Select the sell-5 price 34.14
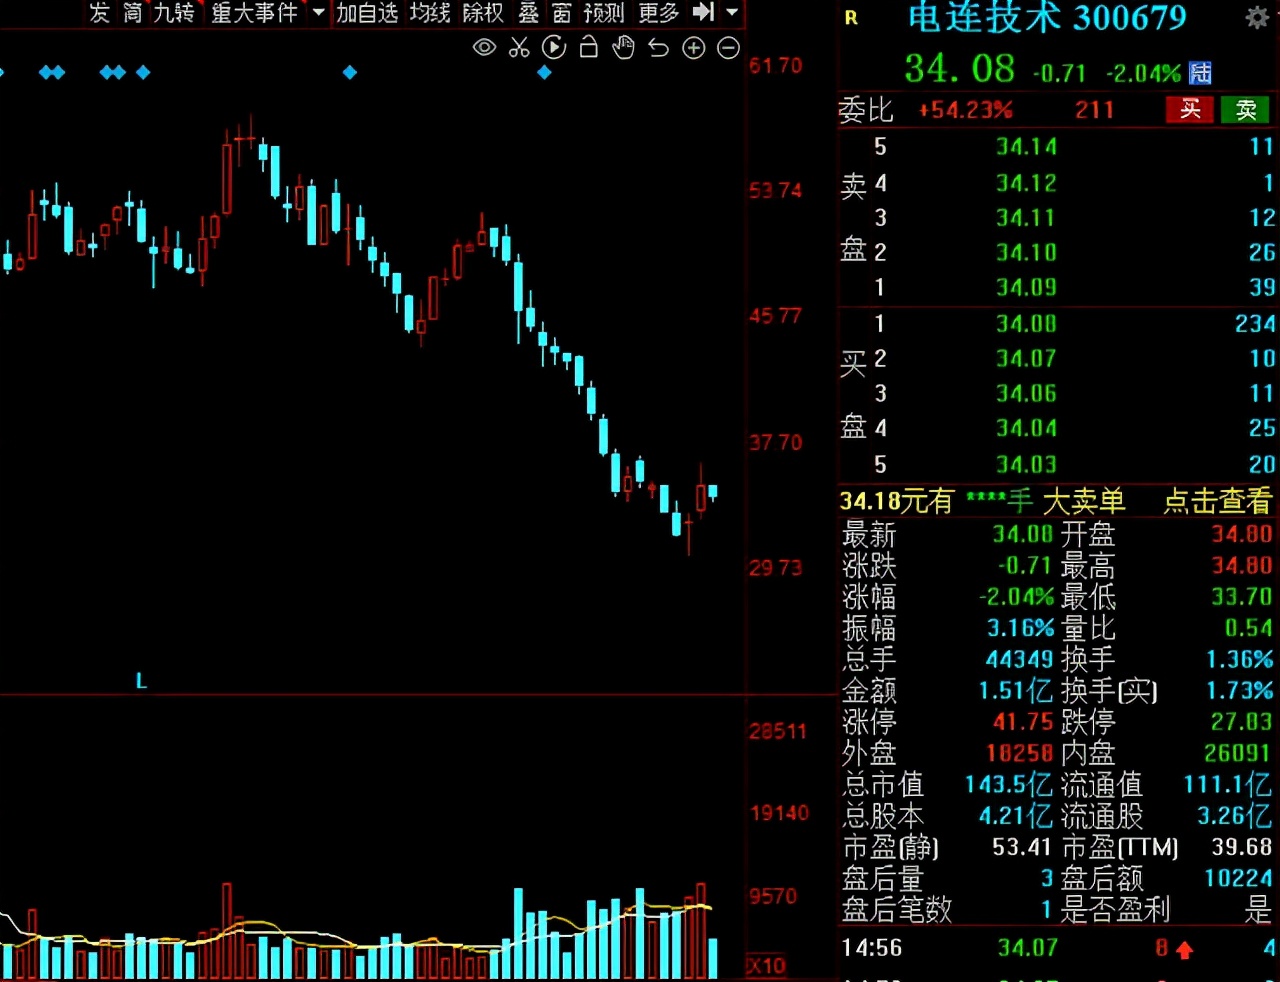 (1026, 147)
